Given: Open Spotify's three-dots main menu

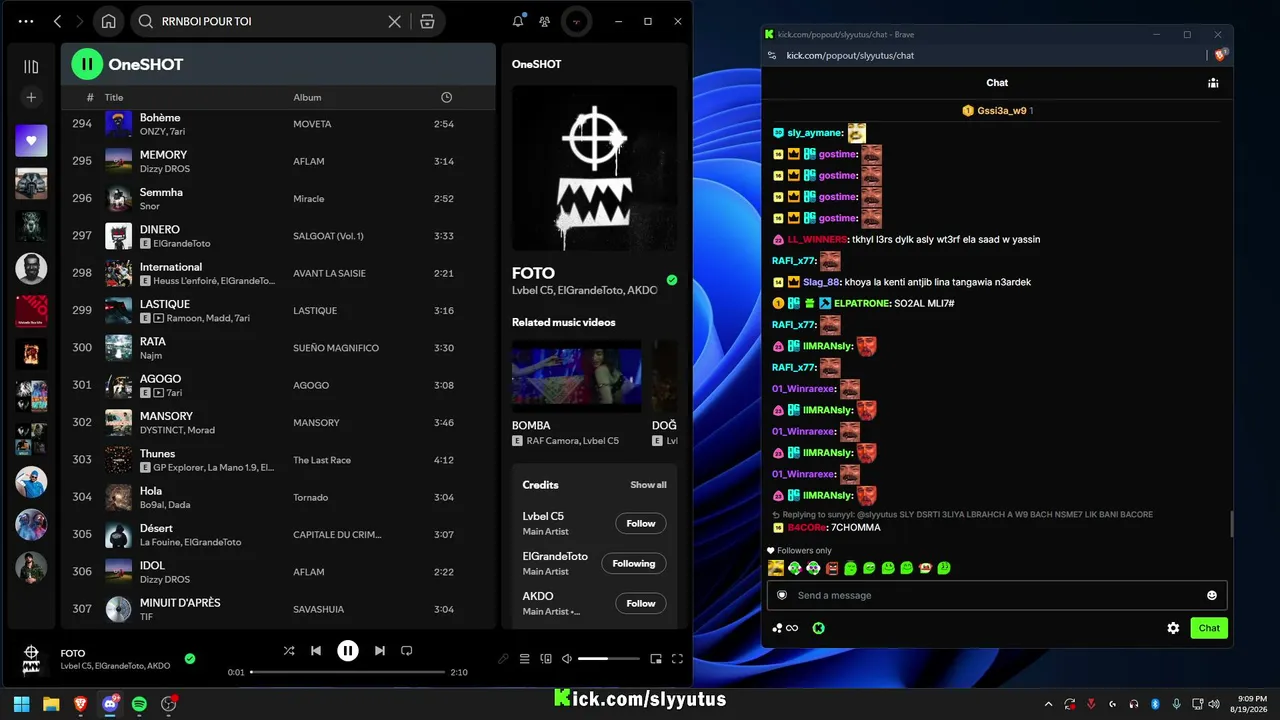Looking at the screenshot, I should click(x=26, y=21).
